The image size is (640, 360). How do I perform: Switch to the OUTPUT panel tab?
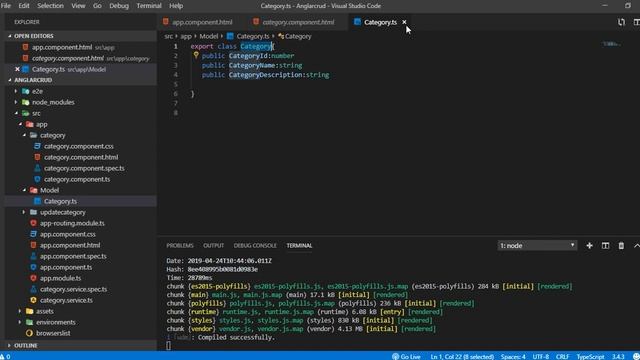pos(213,245)
